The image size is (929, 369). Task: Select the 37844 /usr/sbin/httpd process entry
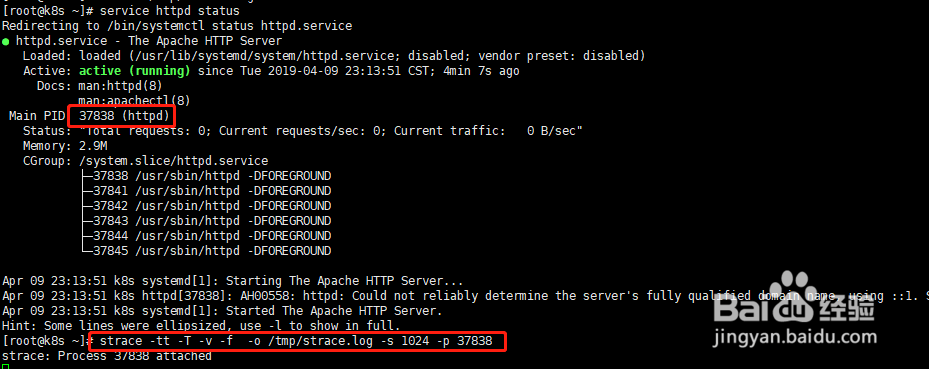click(212, 236)
